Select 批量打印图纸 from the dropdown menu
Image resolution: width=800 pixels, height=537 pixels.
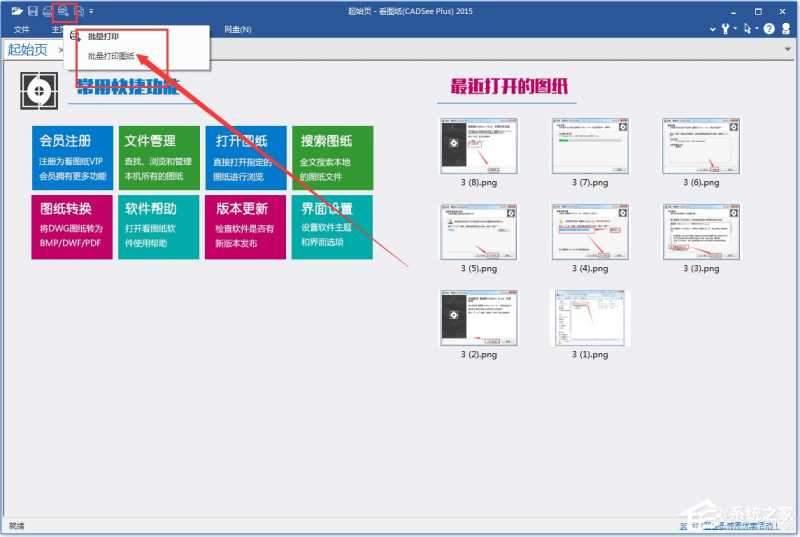[111, 56]
